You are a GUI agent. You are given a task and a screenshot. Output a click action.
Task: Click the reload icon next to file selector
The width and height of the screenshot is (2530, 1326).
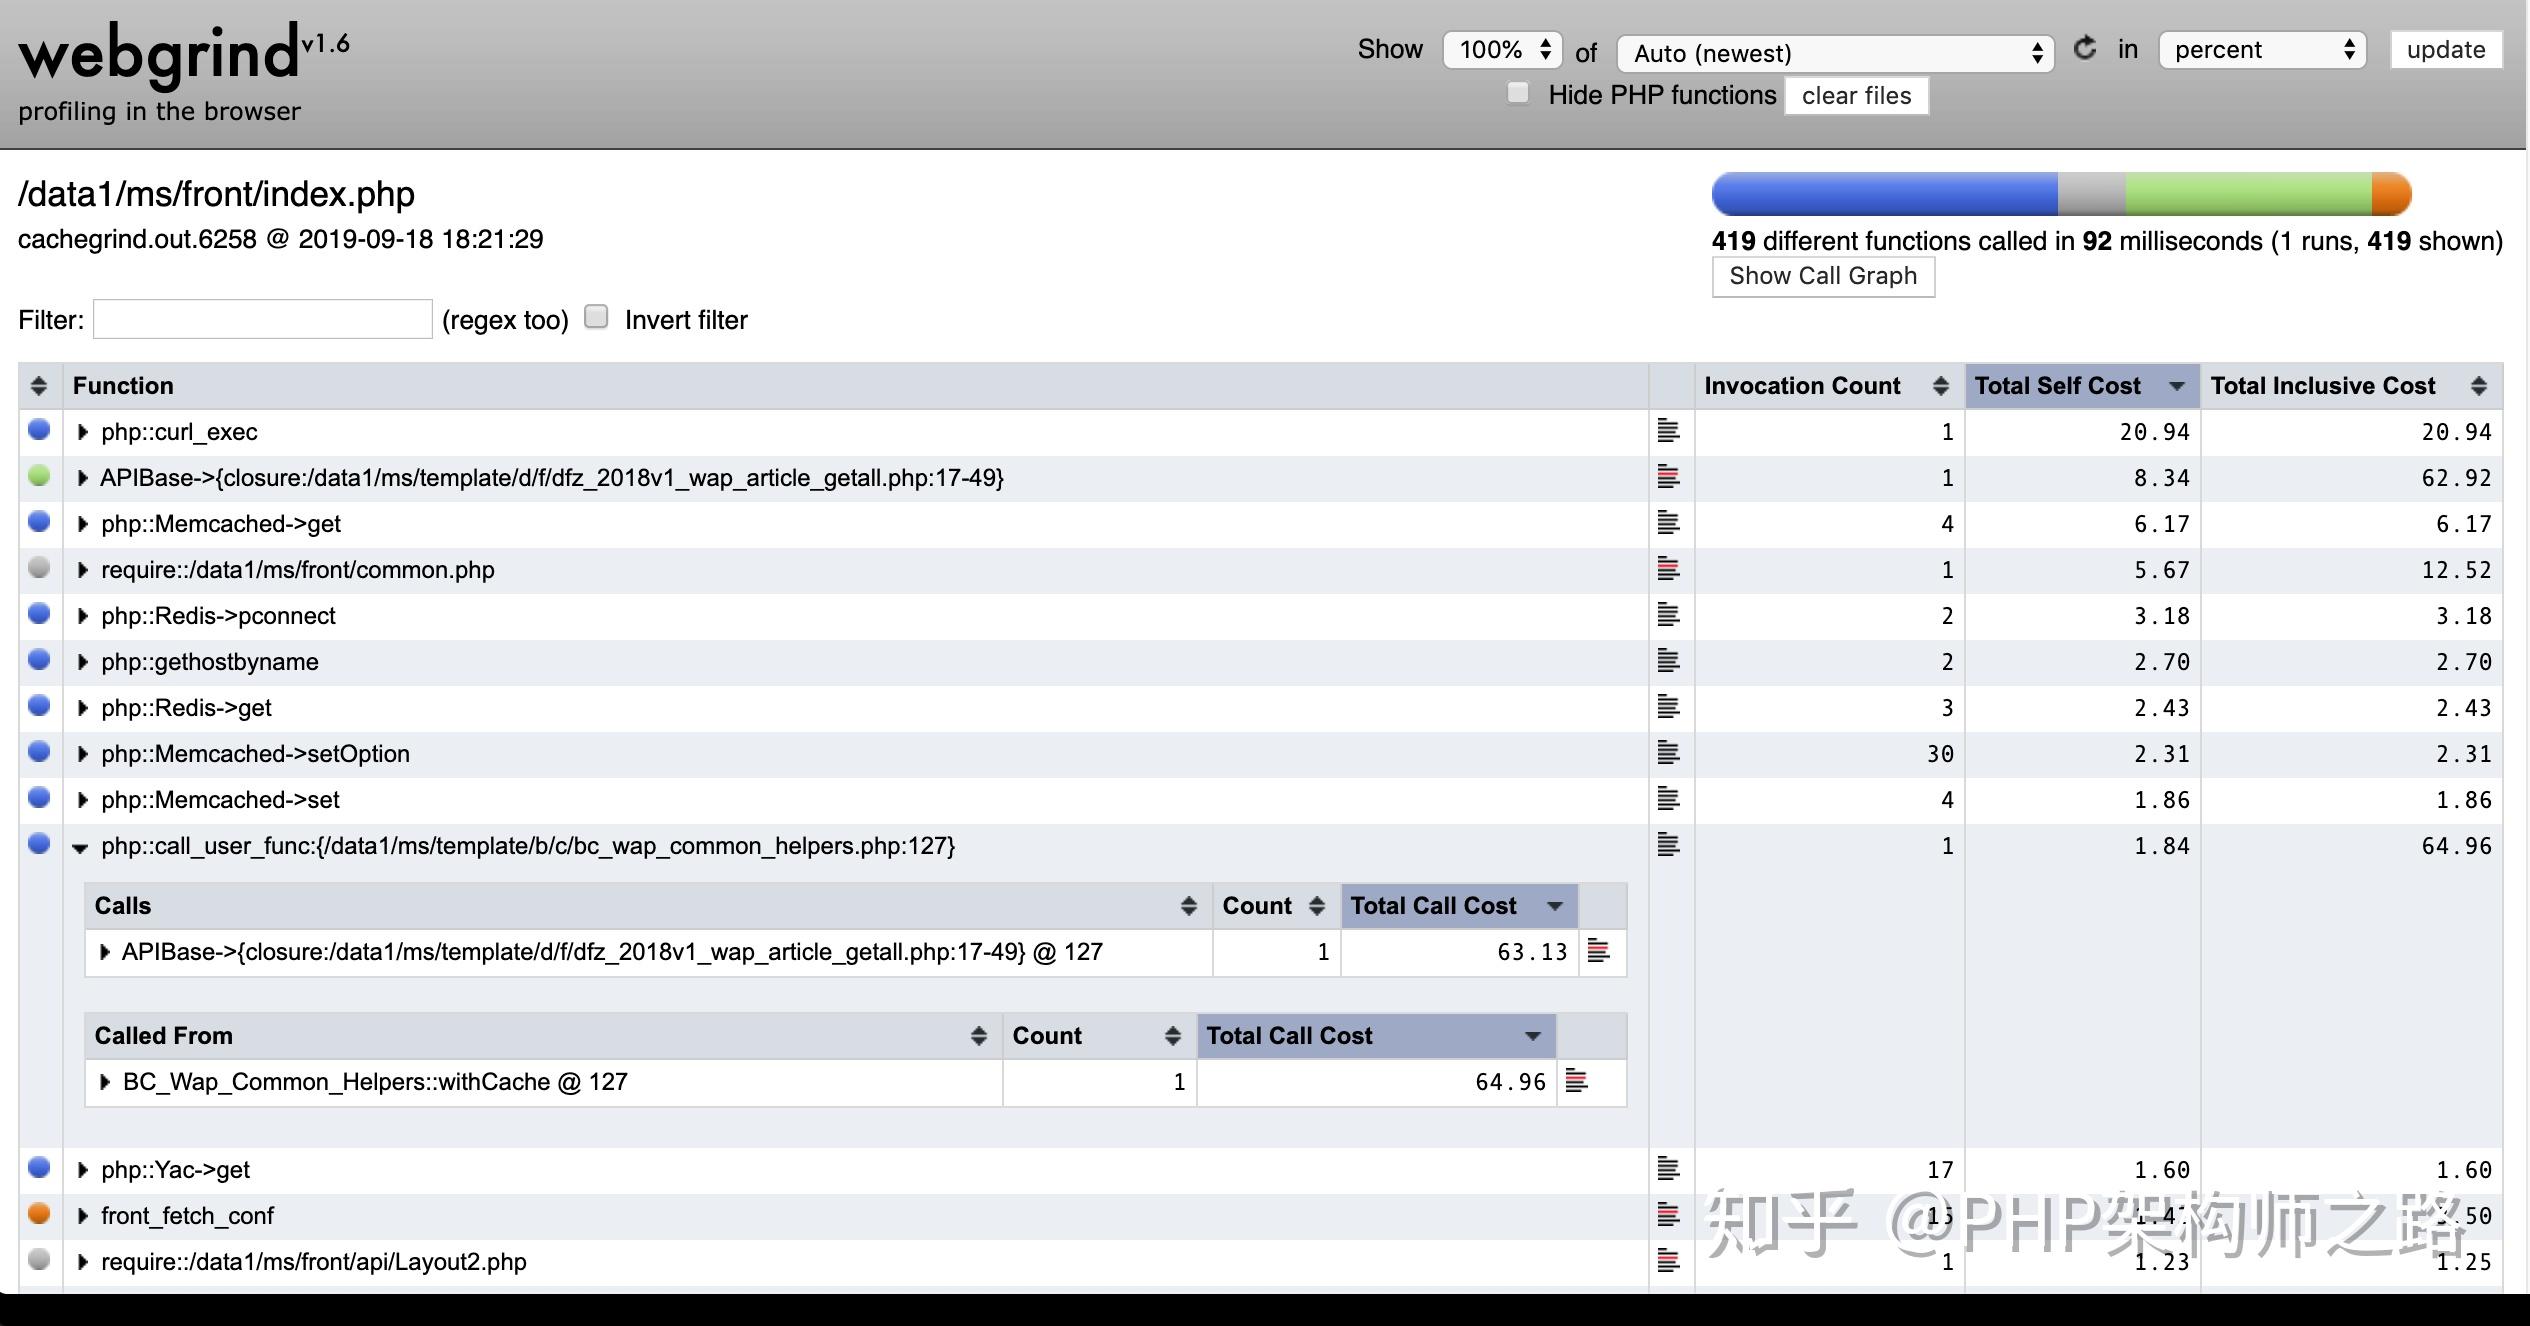pyautogui.click(x=2085, y=49)
